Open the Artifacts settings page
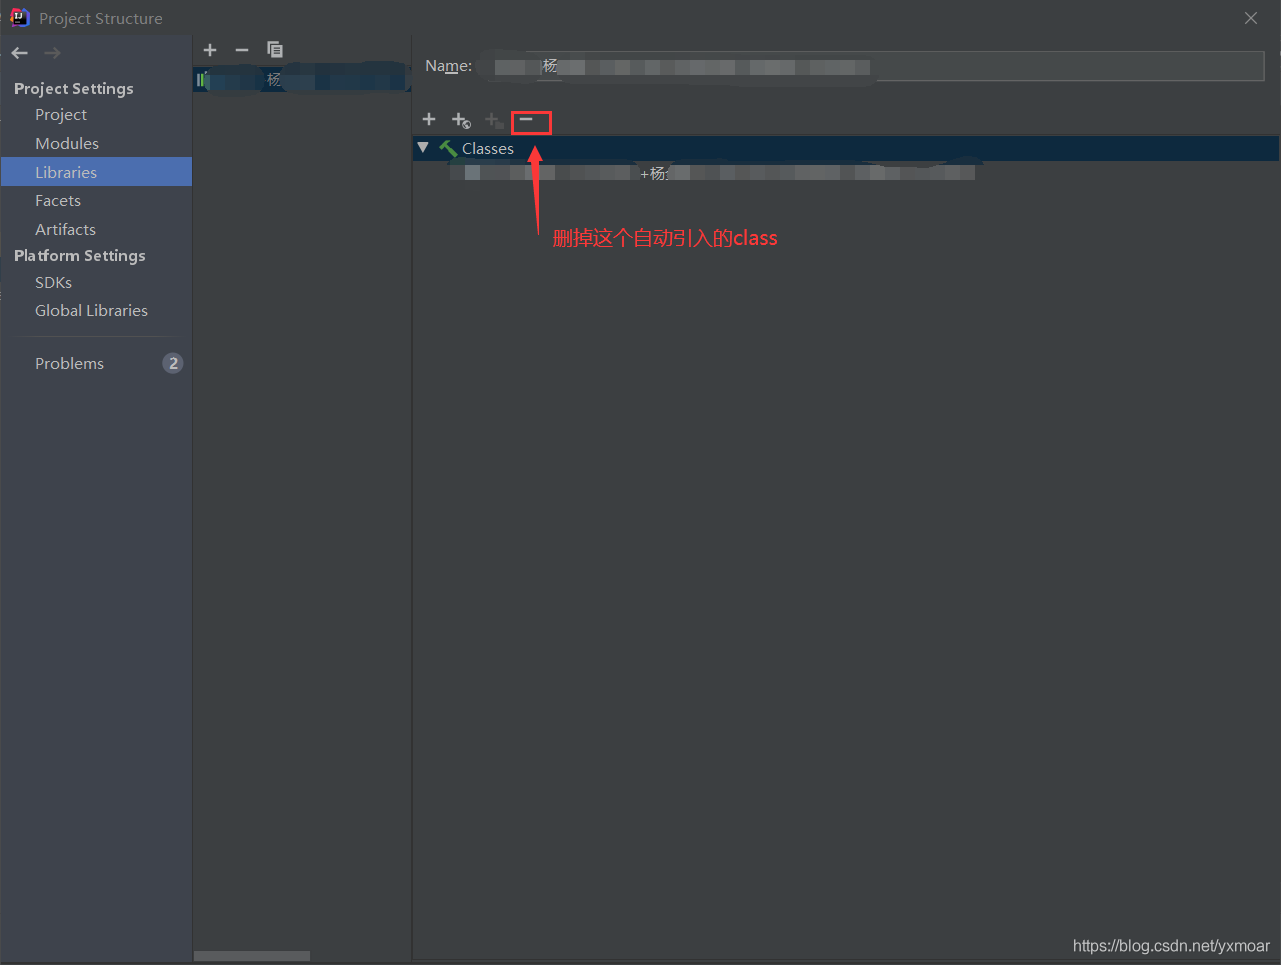The image size is (1281, 965). coord(65,230)
